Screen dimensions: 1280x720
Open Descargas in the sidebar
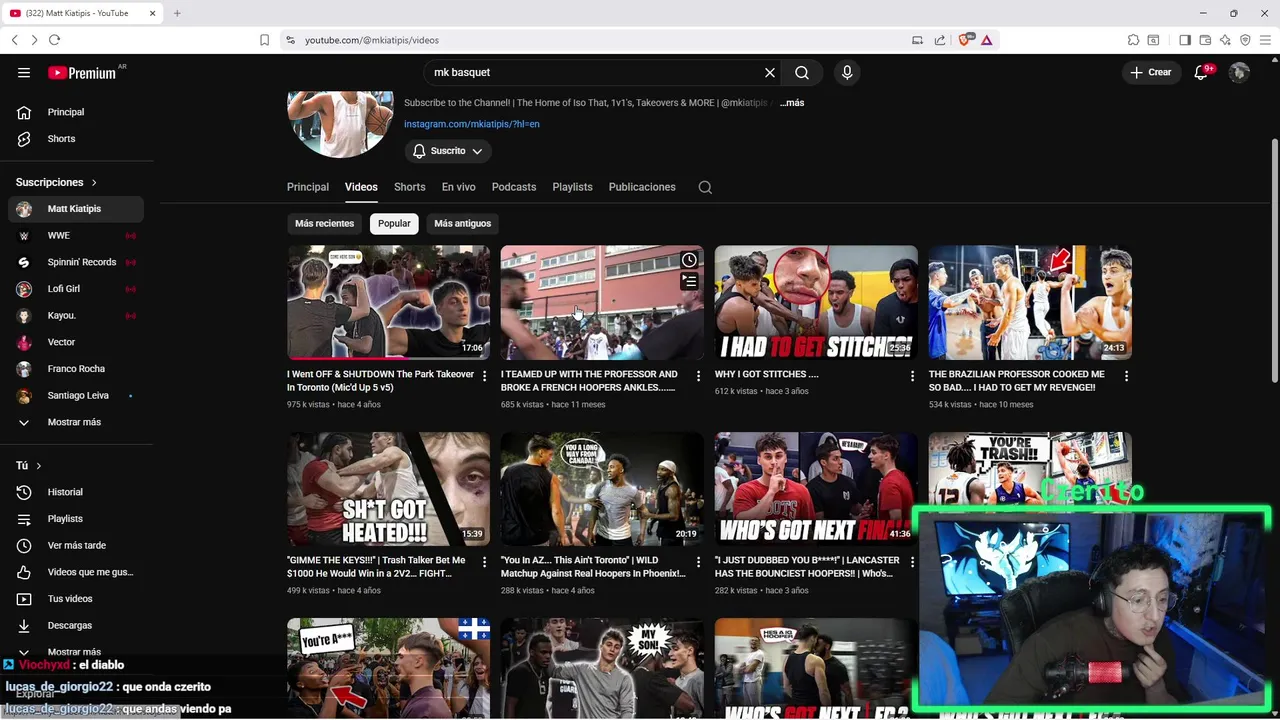76,625
